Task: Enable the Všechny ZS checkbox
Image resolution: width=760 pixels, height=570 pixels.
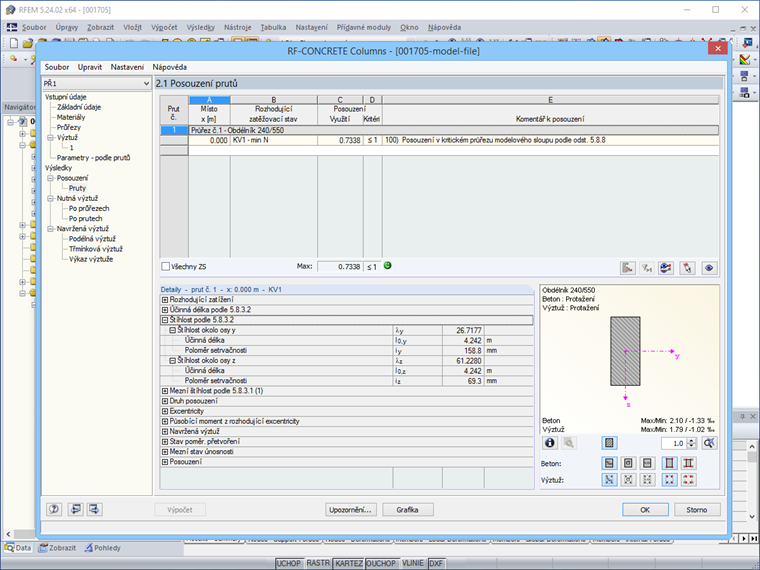Action: (166, 267)
